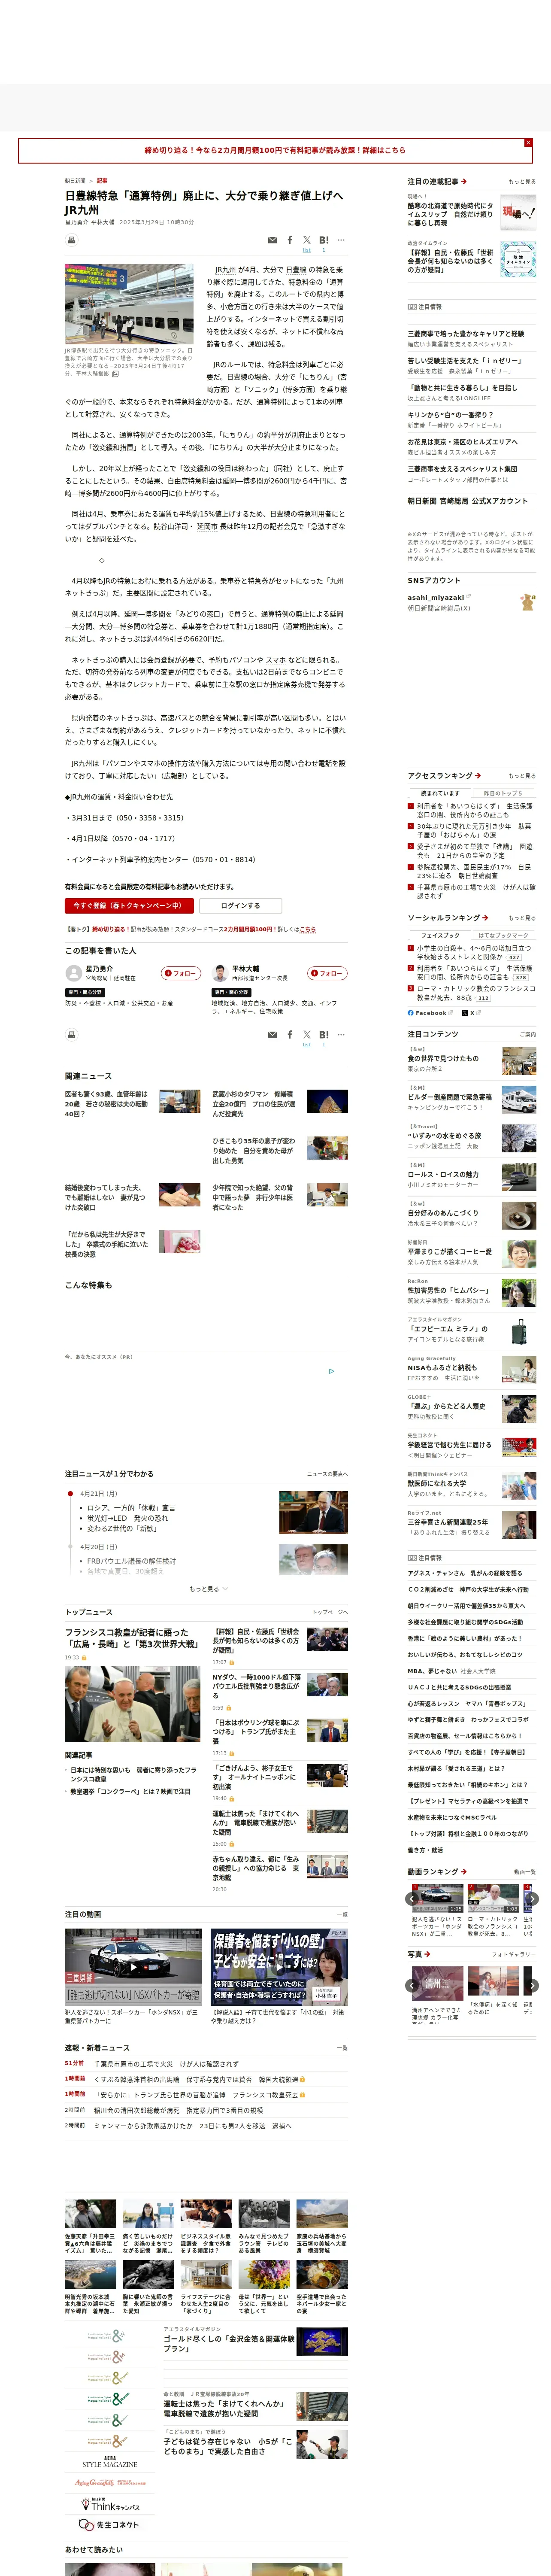Bookmark with Hatena B! icon at top

324,240
